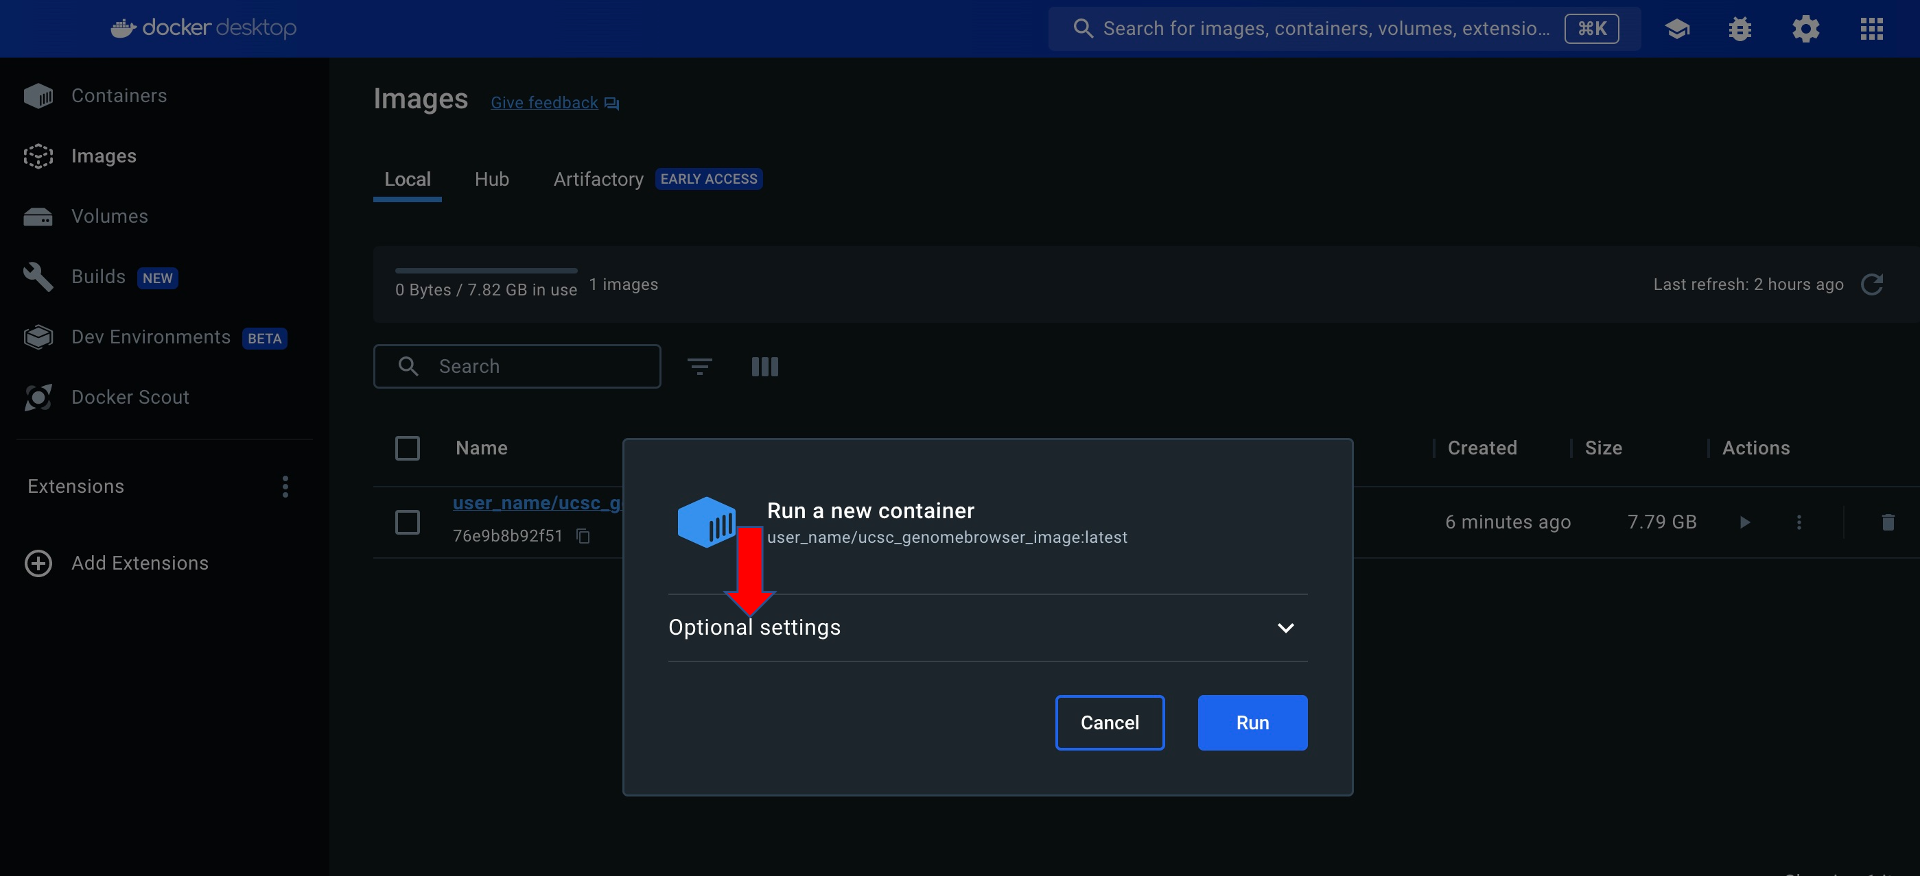Run the image with play icon
The image size is (1920, 876).
(x=1744, y=522)
